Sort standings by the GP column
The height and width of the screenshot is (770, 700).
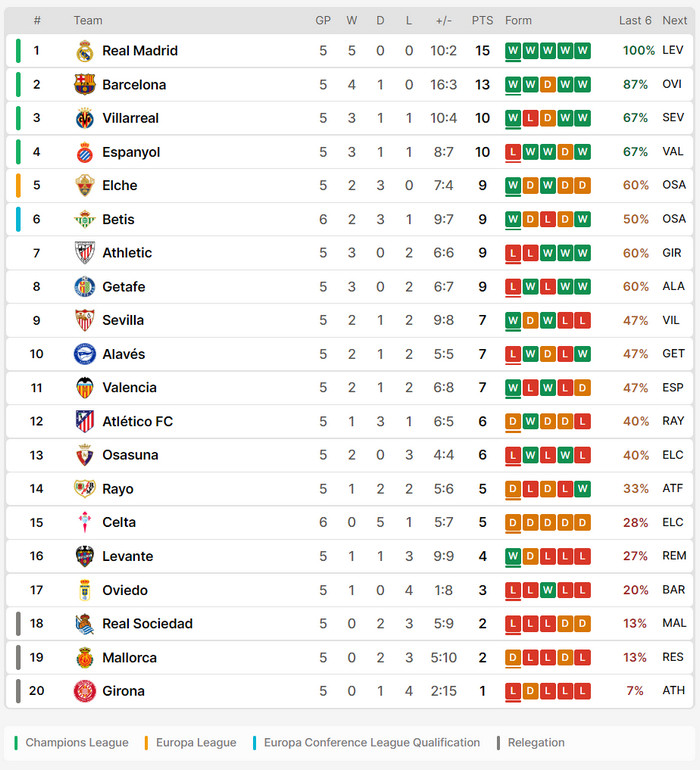(x=323, y=20)
